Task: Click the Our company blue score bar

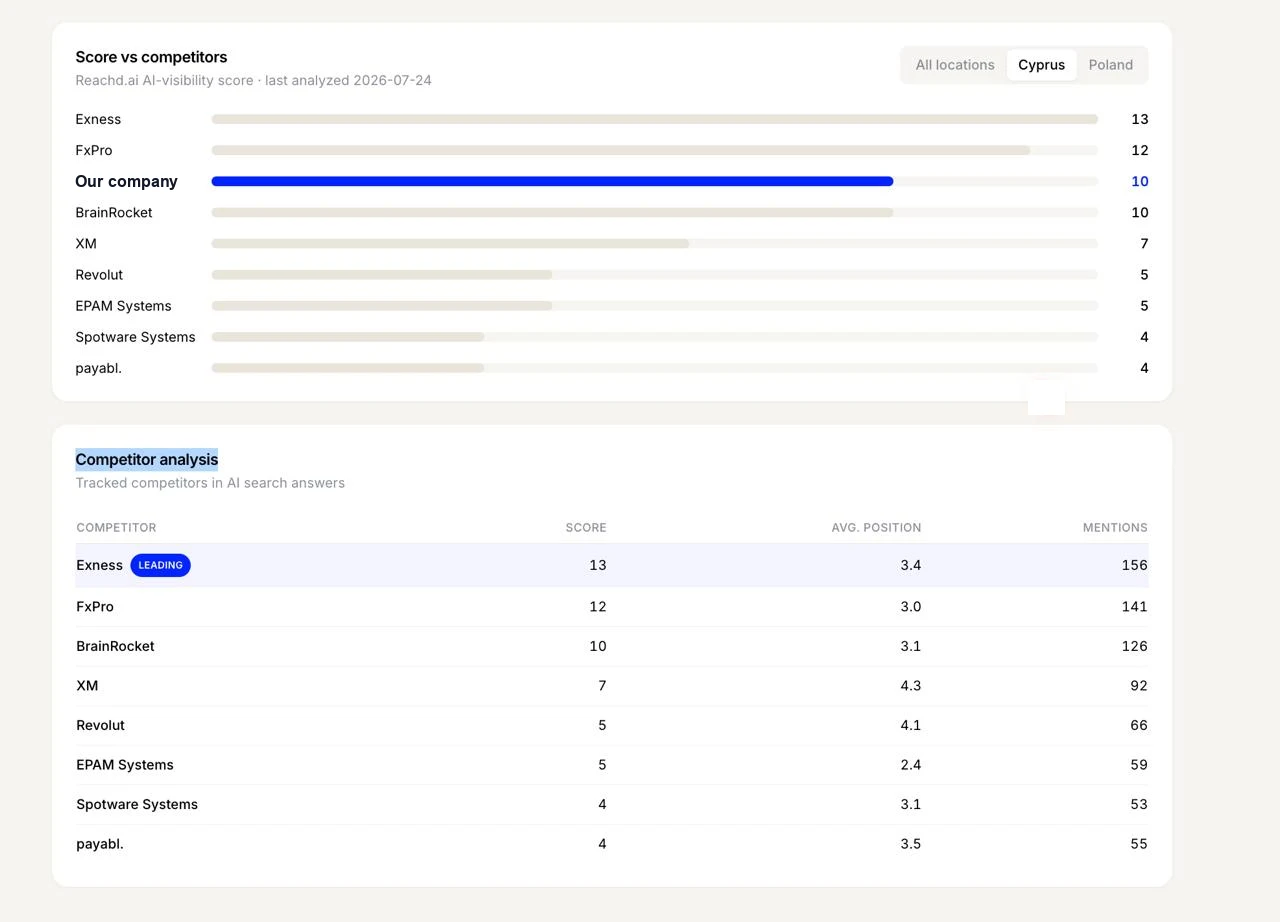Action: 552,181
